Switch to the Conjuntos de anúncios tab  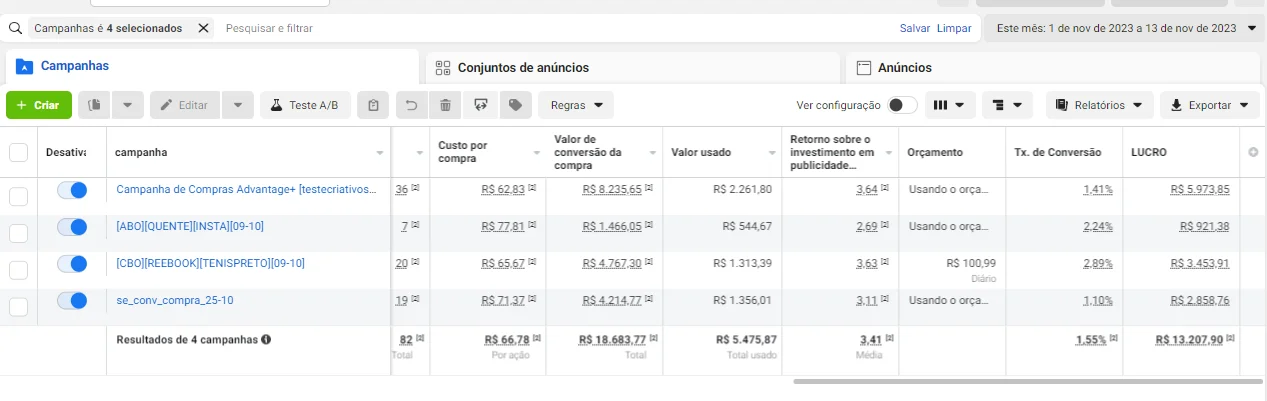click(x=522, y=68)
